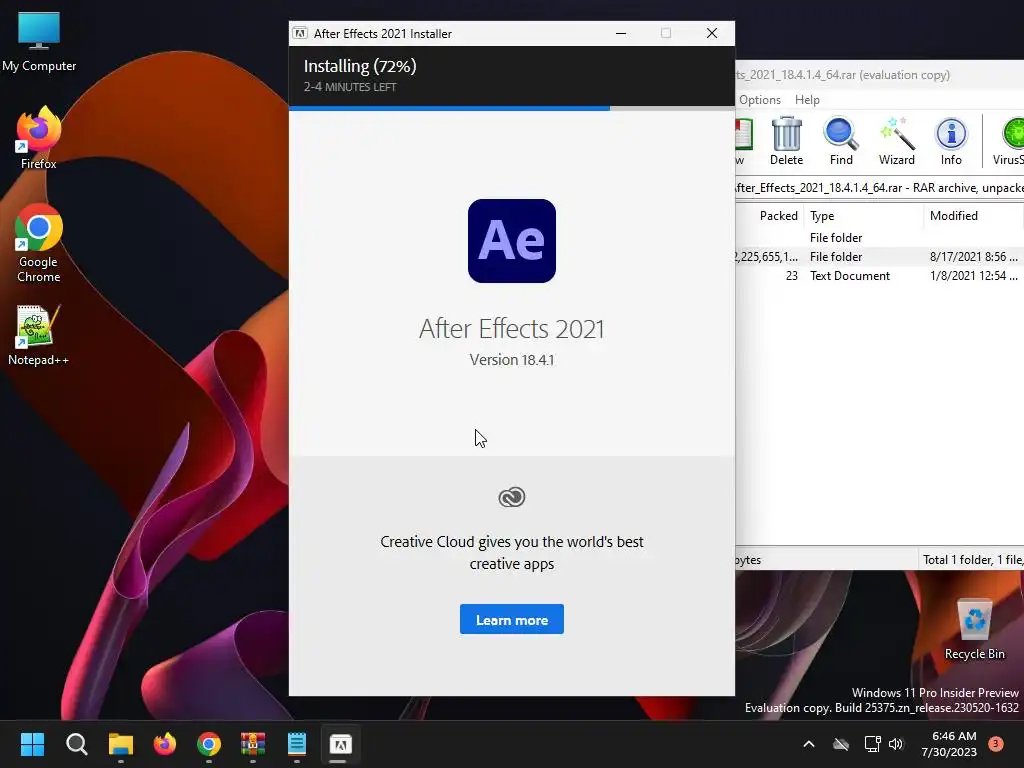Viewport: 1024px width, 768px height.
Task: Sort WinRAR list by Type column
Action: pyautogui.click(x=863, y=216)
